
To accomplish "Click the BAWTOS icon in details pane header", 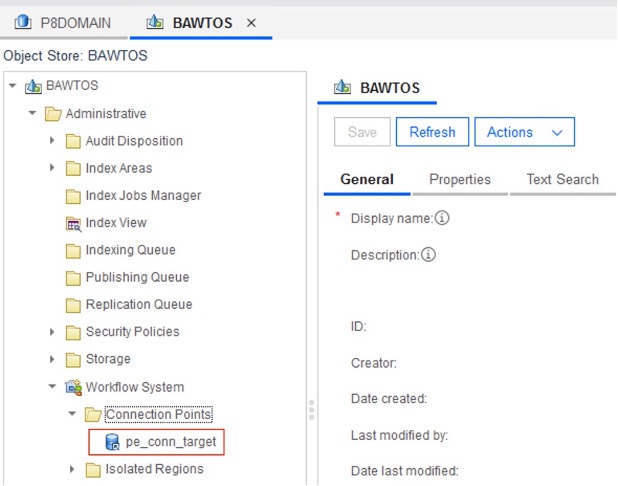I will [343, 87].
